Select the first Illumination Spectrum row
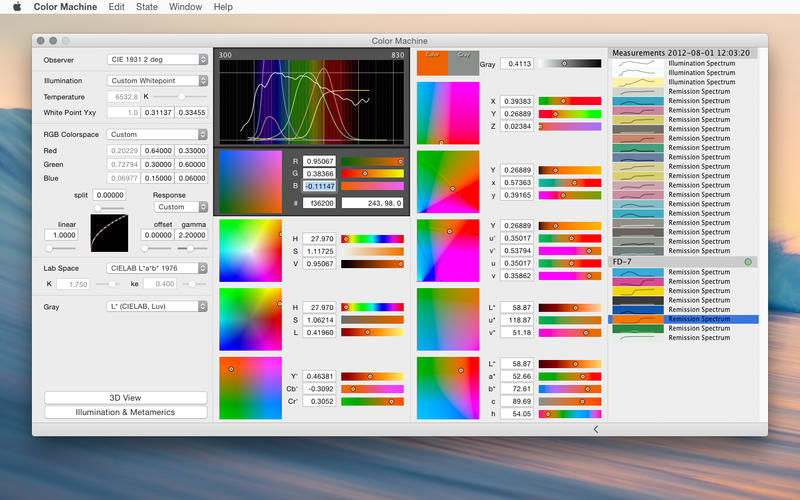 [684, 63]
